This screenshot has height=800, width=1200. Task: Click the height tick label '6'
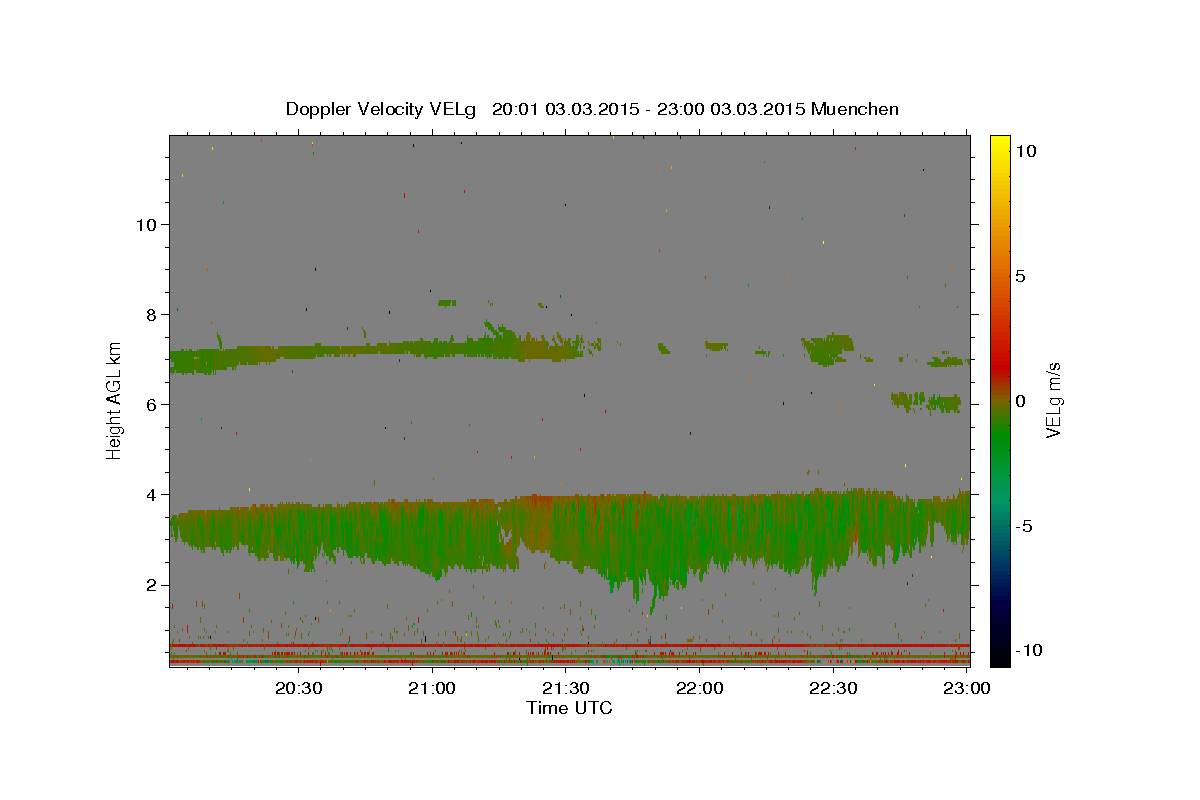[x=152, y=404]
